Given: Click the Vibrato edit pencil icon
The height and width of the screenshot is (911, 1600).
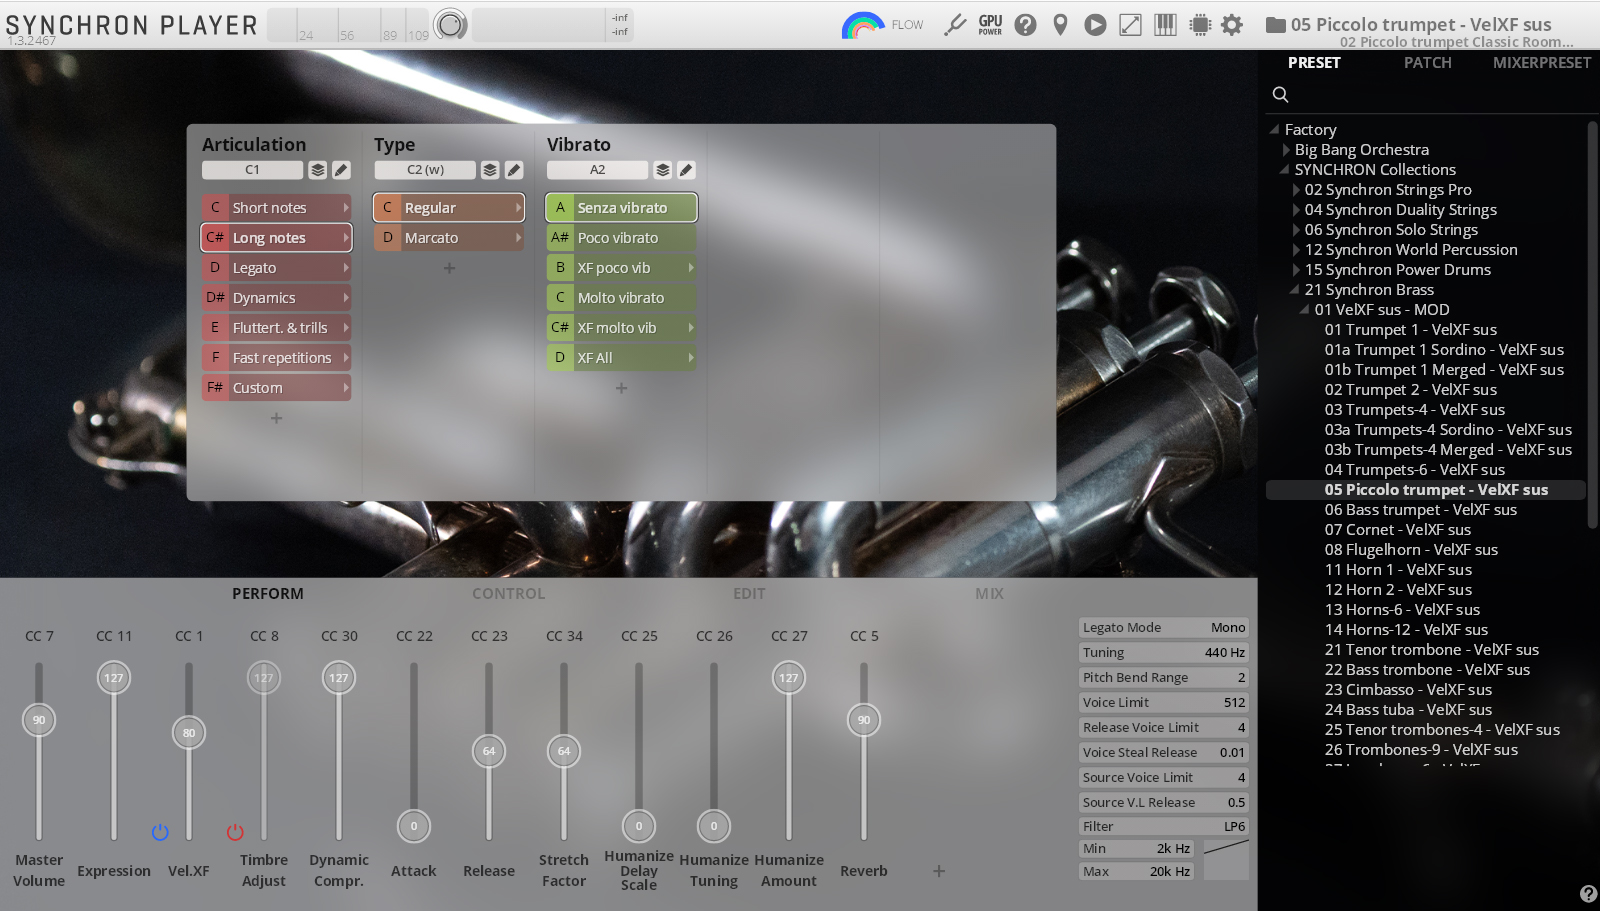Looking at the screenshot, I should pyautogui.click(x=686, y=170).
